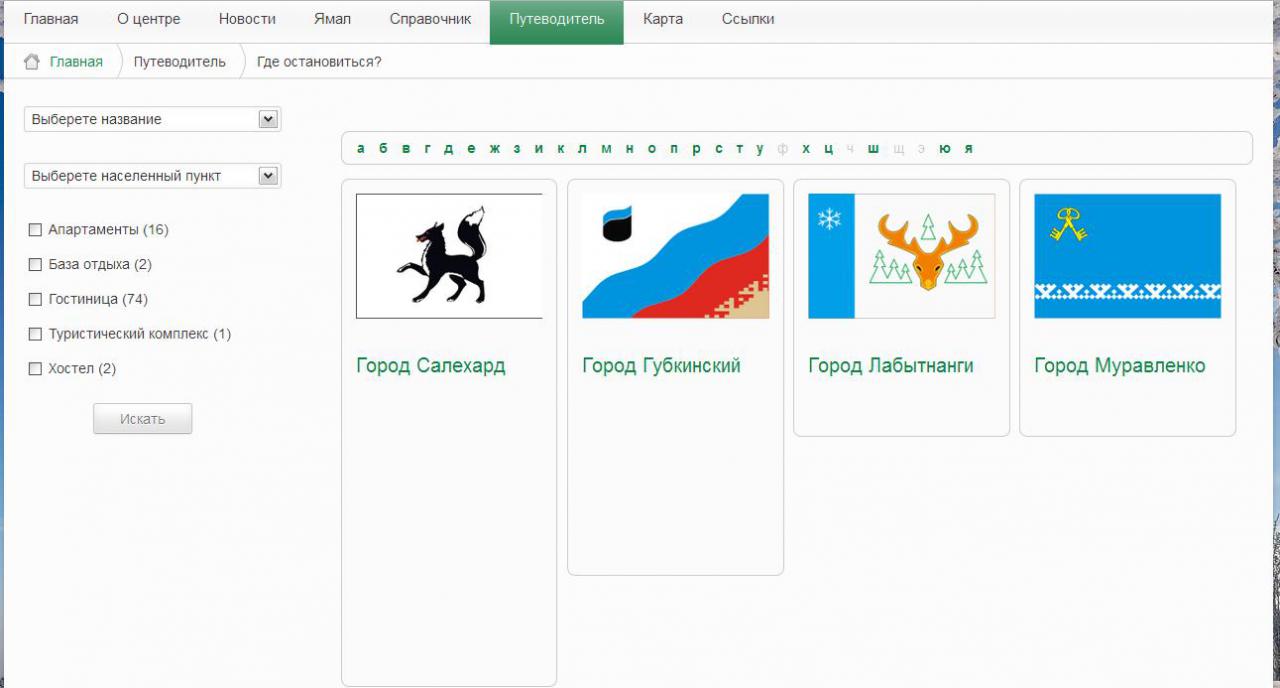Filter by letter х
Viewport: 1280px width, 688px height.
click(x=806, y=149)
